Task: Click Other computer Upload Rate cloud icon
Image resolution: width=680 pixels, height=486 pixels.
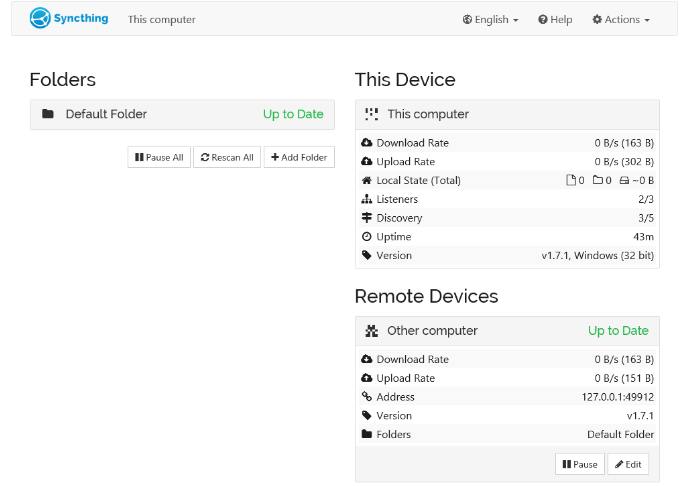Action: (x=367, y=378)
